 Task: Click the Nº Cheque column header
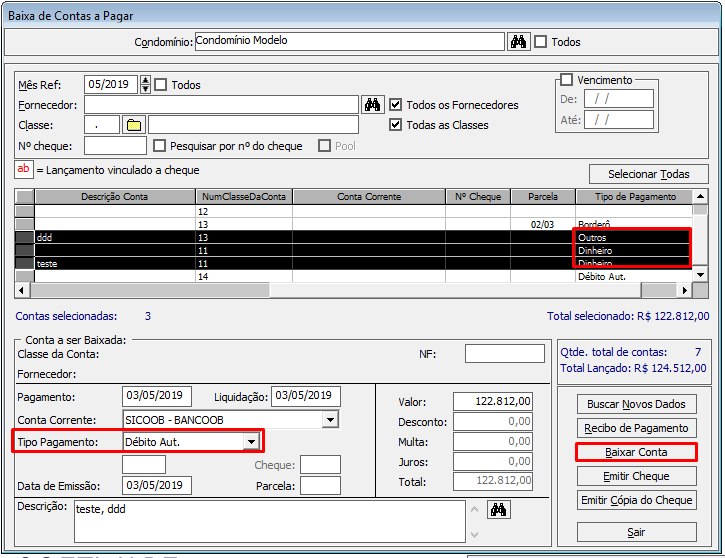[x=478, y=196]
